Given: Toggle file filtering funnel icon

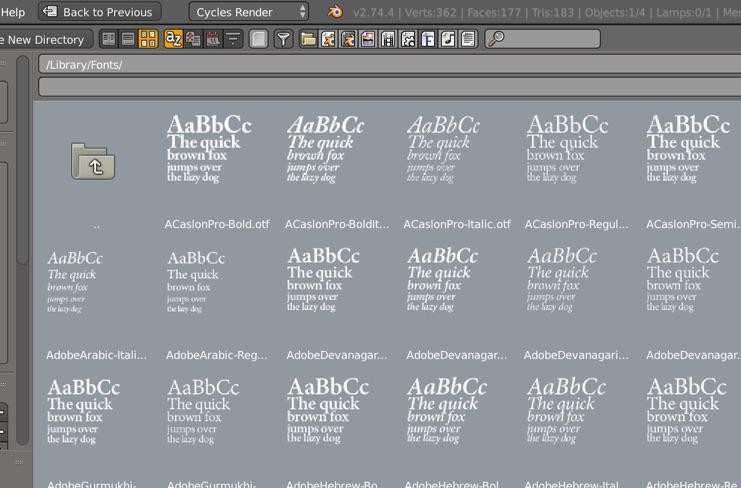Looking at the screenshot, I should tap(283, 39).
